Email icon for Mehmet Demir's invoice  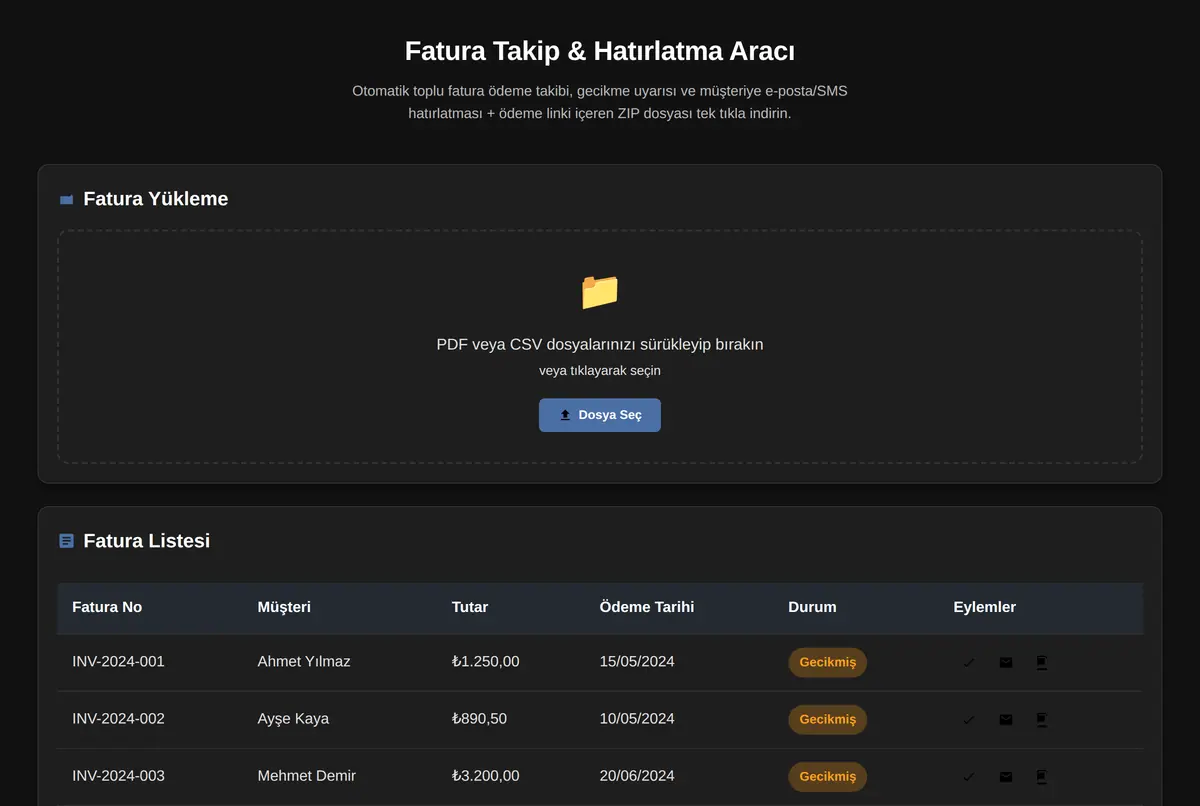point(1006,776)
